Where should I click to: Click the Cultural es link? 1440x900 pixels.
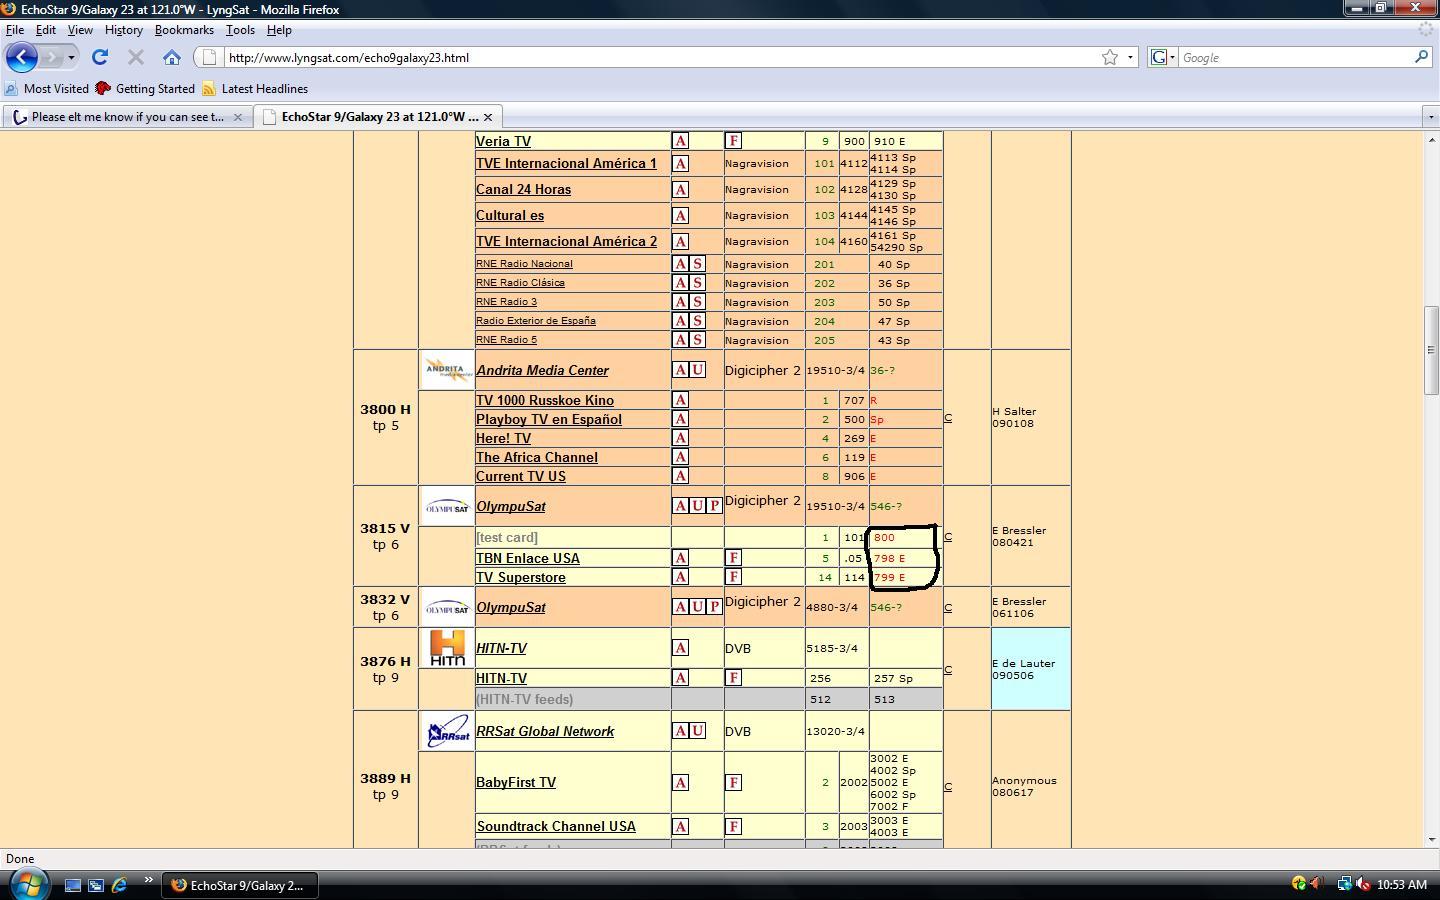(510, 215)
